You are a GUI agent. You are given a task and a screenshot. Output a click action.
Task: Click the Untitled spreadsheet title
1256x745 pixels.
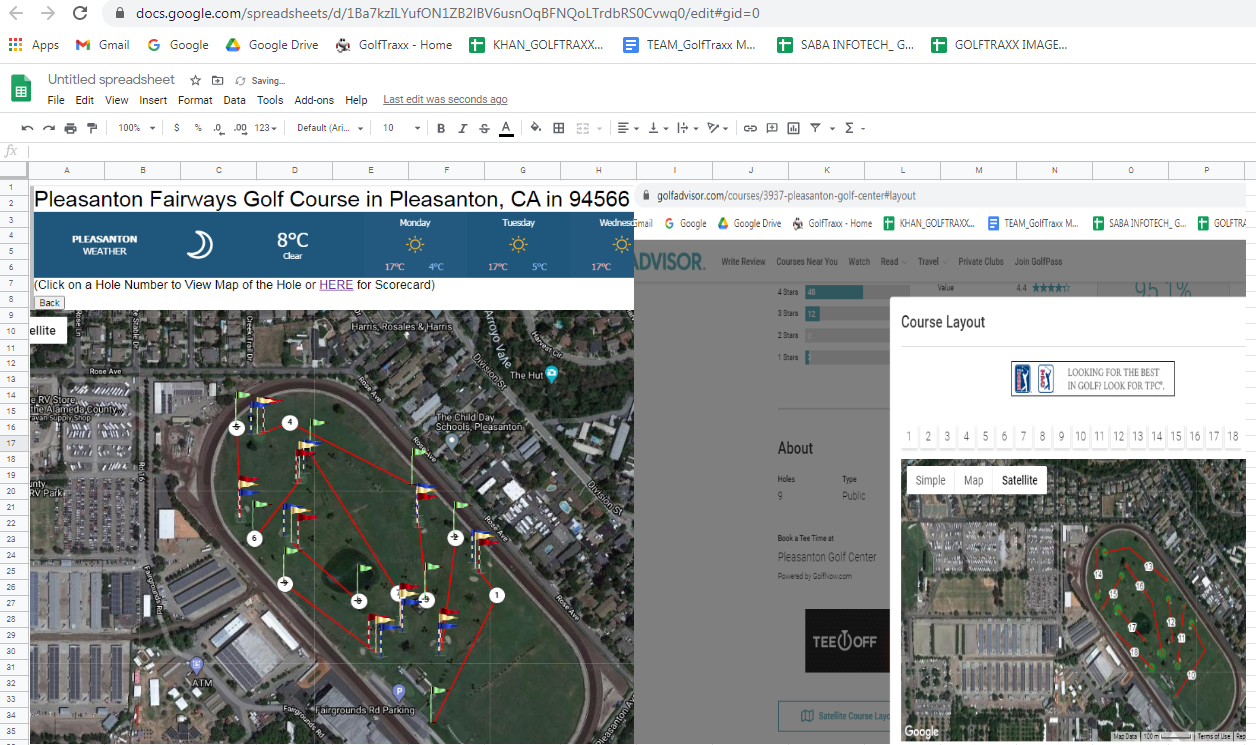111,79
